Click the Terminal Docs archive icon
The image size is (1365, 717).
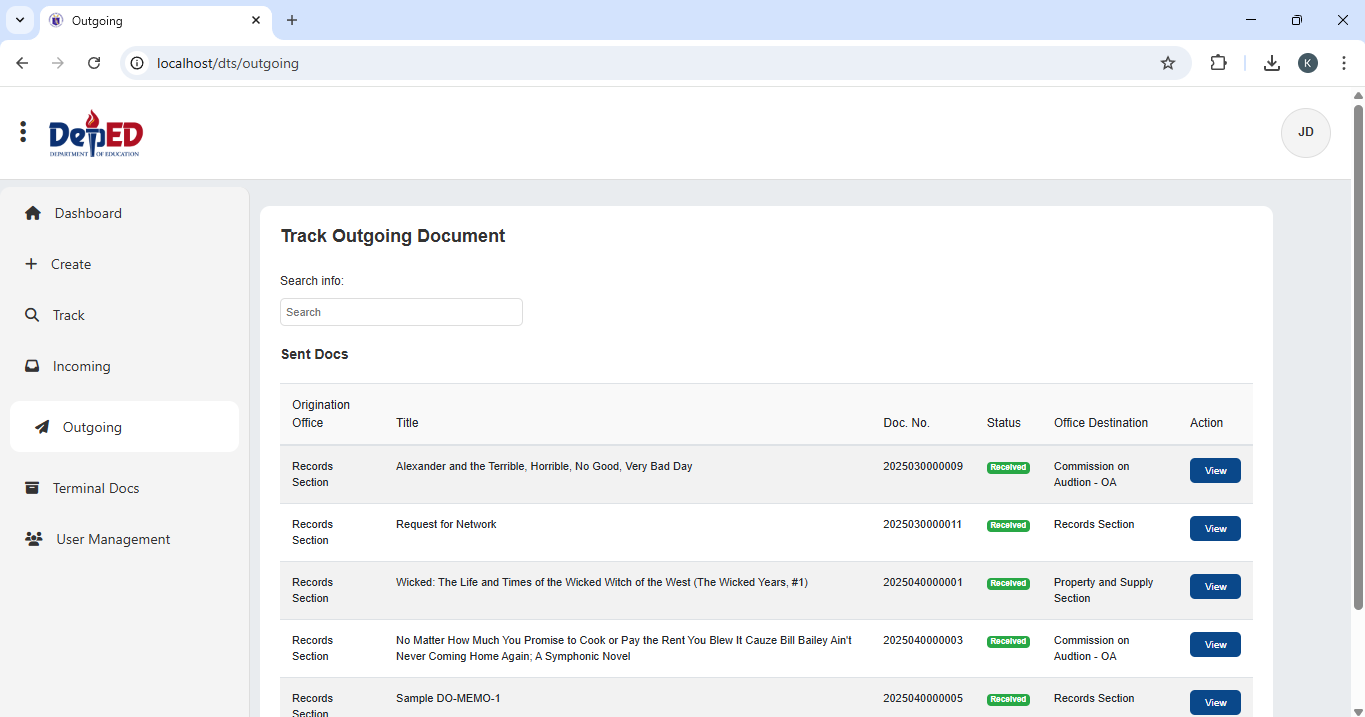pyautogui.click(x=32, y=488)
